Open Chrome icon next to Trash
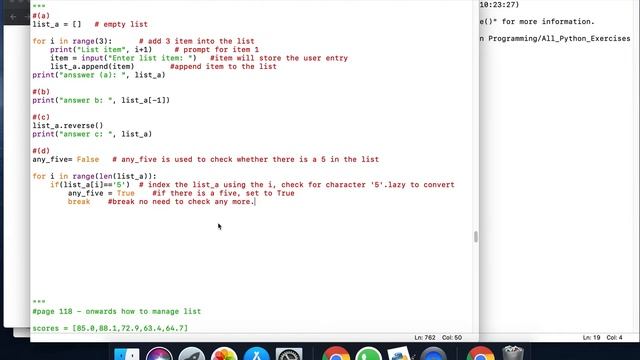Screen dimensions: 640x360 coord(480,354)
